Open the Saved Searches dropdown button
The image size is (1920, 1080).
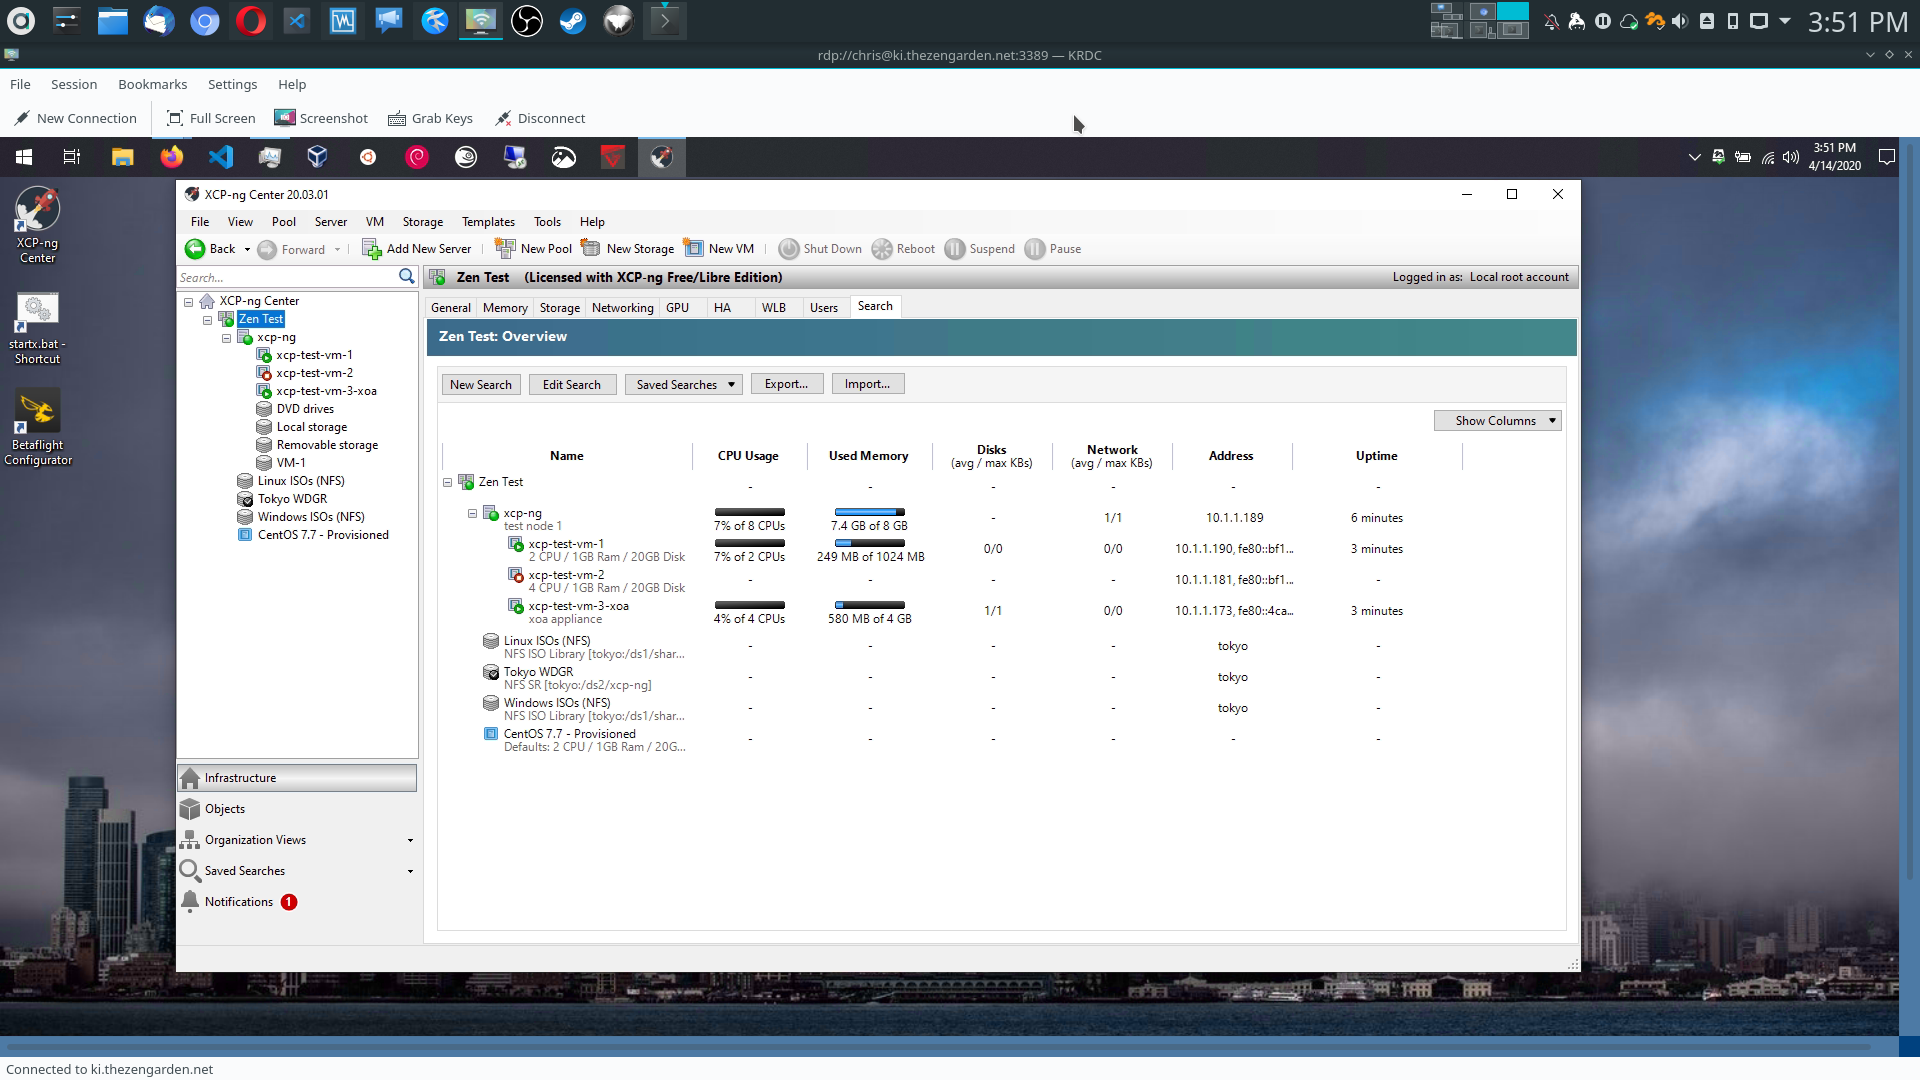(x=683, y=384)
